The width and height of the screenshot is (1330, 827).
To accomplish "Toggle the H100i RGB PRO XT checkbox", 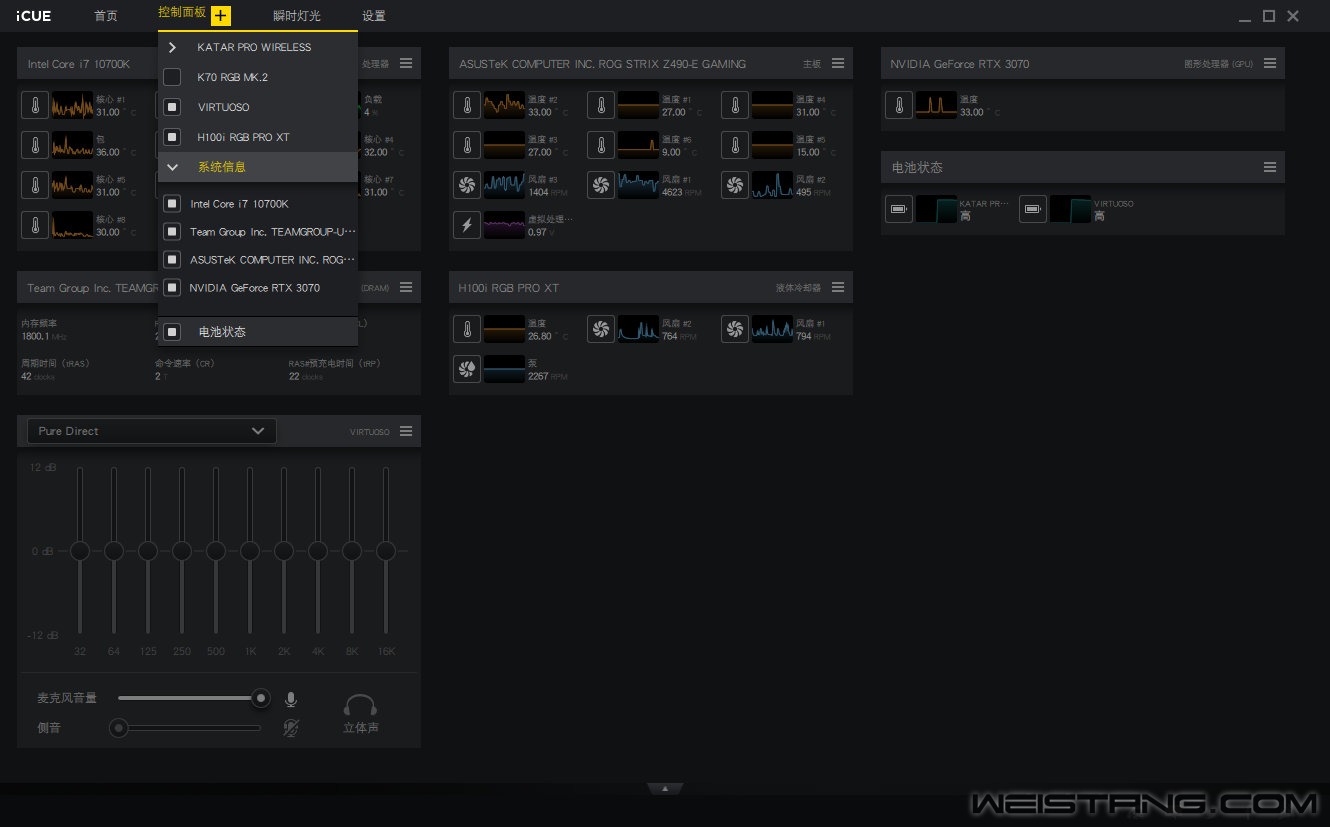I will 172,137.
